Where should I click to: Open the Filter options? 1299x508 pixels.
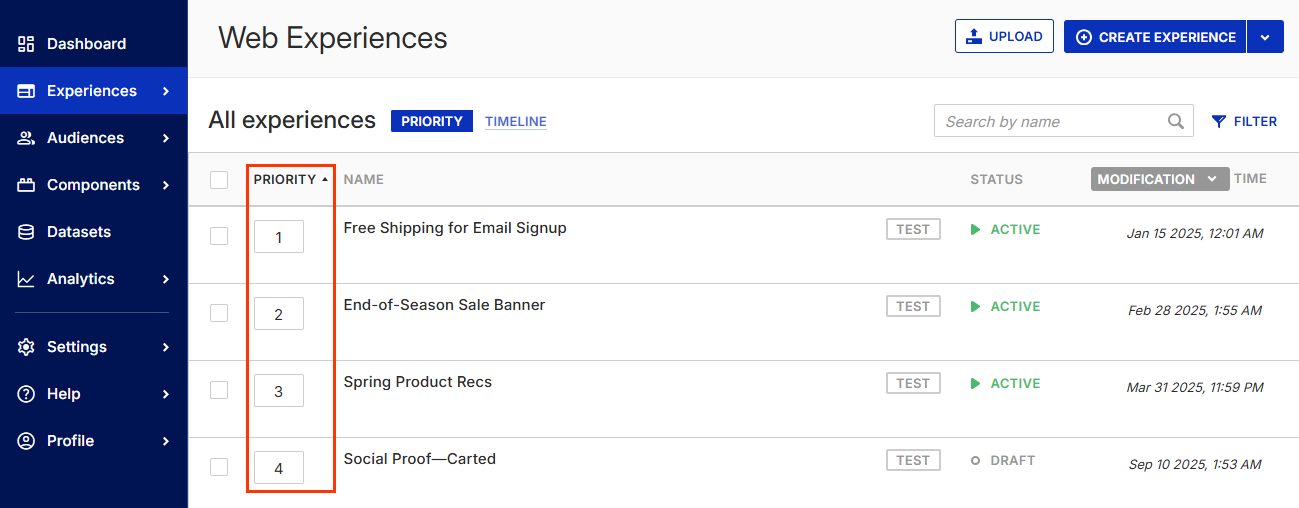tap(1244, 122)
